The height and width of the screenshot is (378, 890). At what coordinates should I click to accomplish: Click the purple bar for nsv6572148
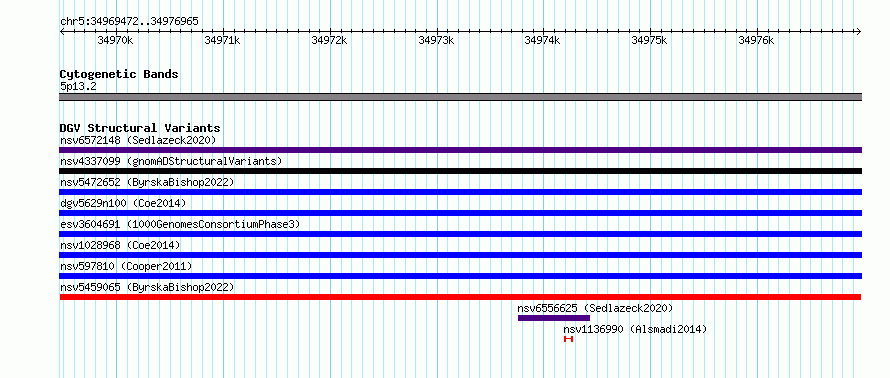(x=460, y=150)
